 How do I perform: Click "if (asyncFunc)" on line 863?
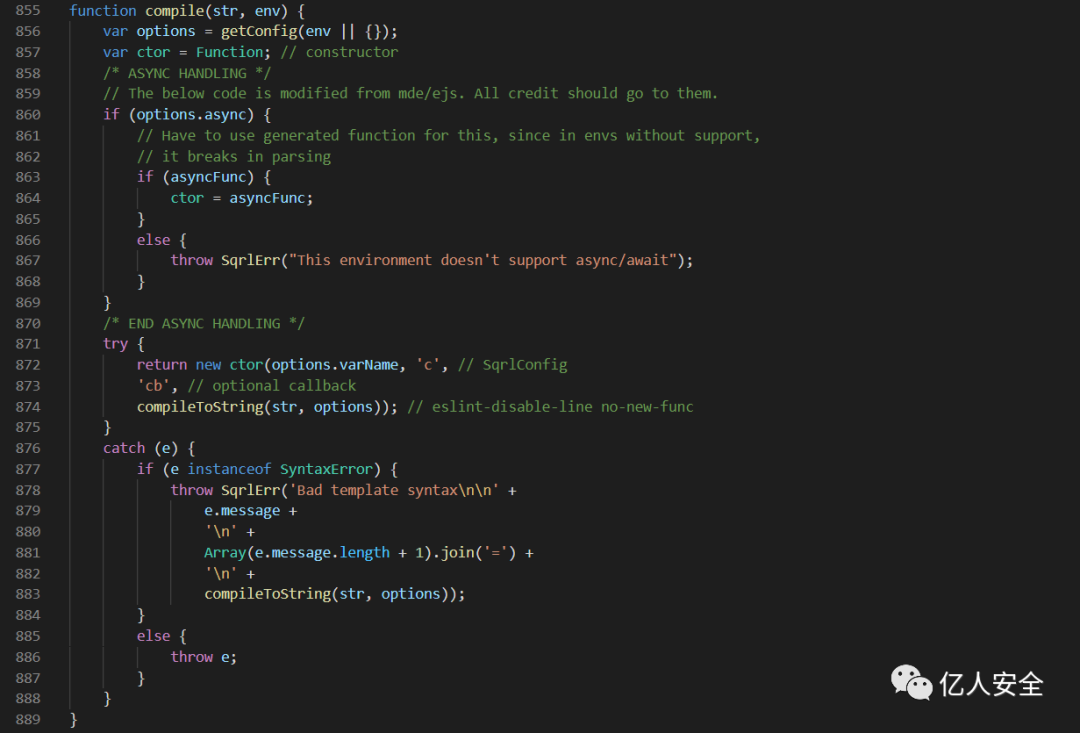(195, 177)
